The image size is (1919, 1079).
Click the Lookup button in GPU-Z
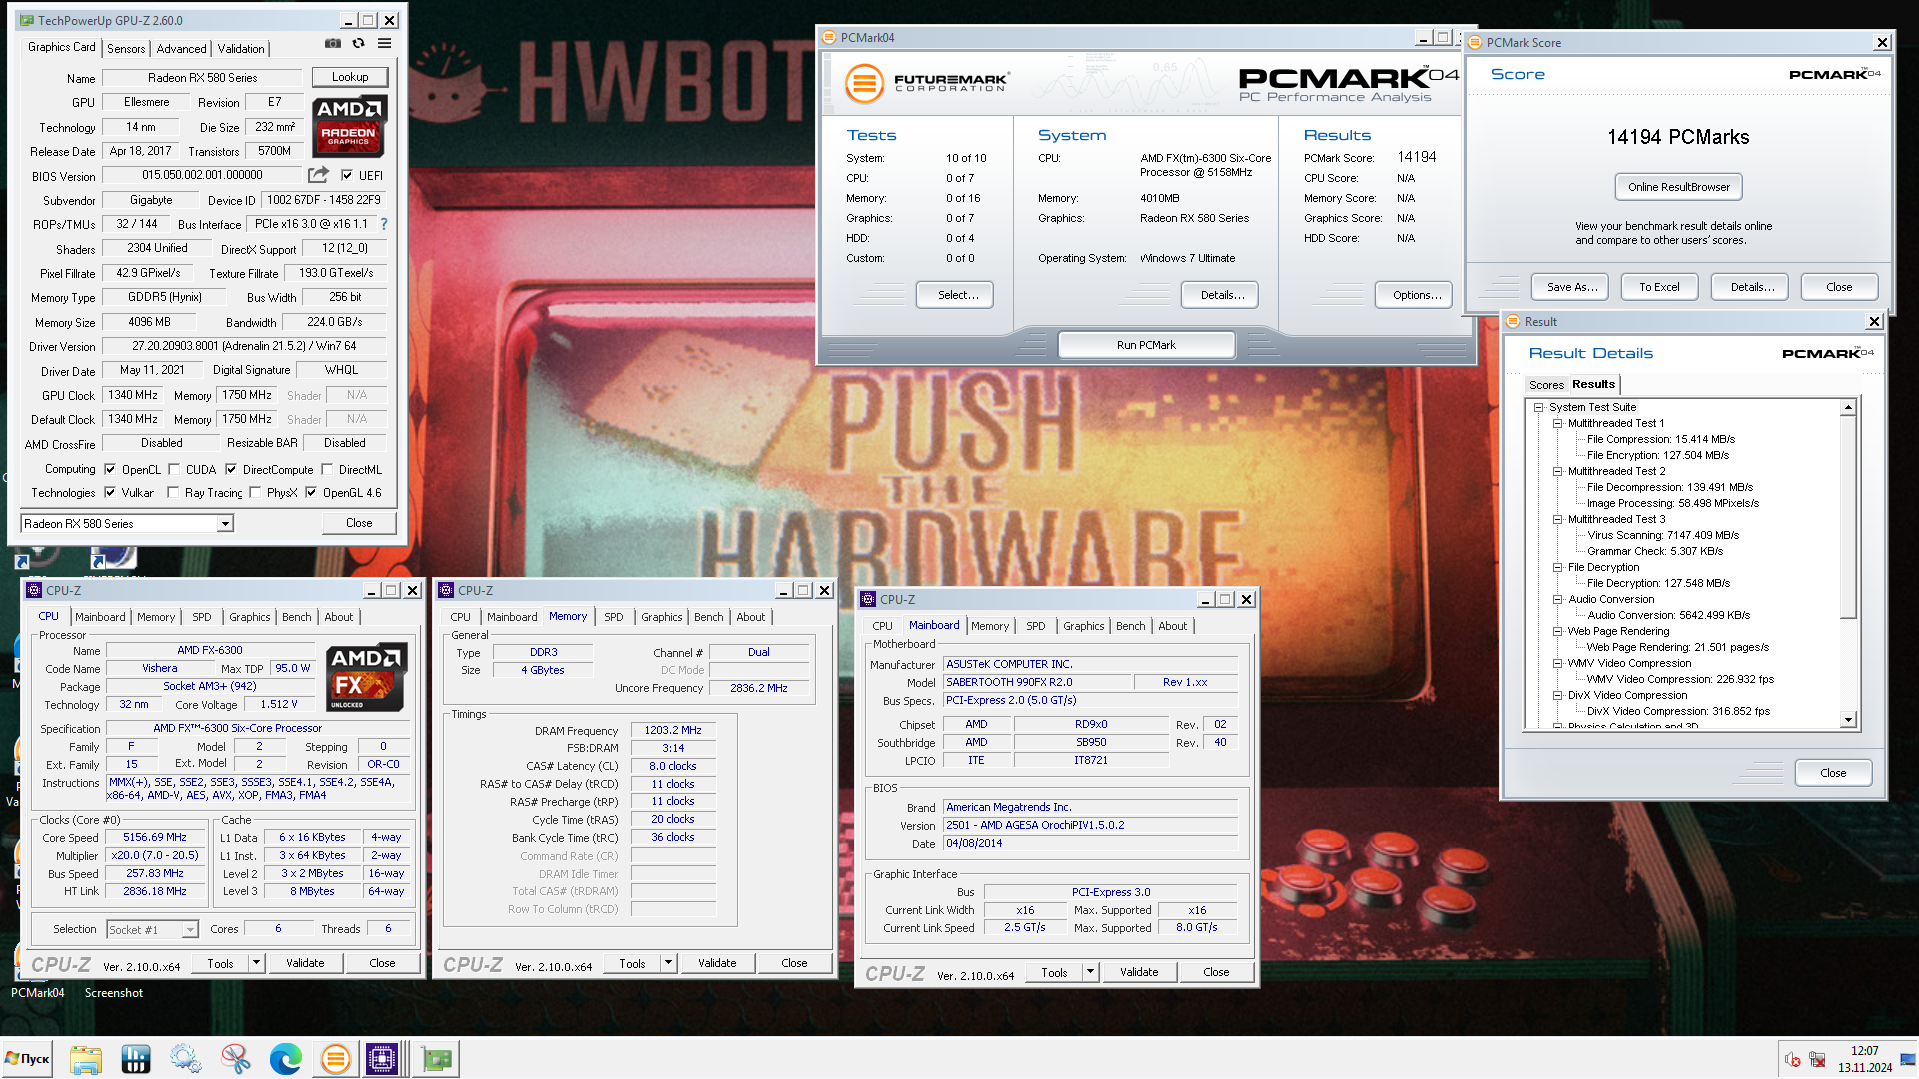click(x=350, y=77)
